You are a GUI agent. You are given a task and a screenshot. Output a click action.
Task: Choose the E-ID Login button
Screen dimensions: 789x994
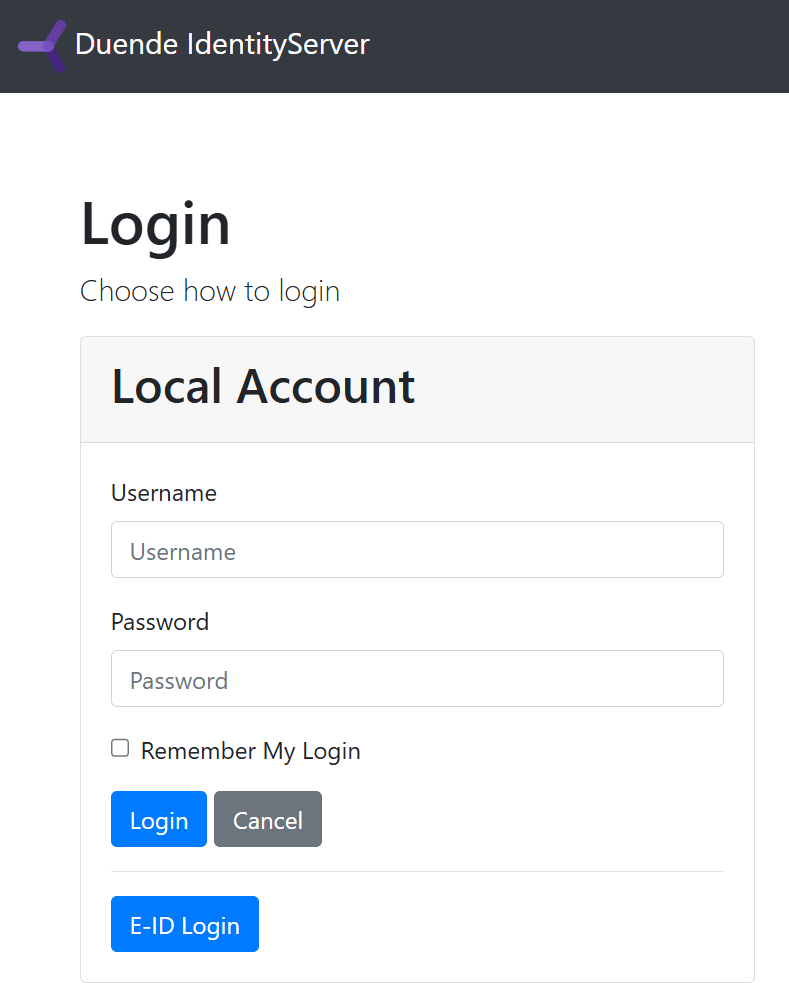click(x=185, y=925)
